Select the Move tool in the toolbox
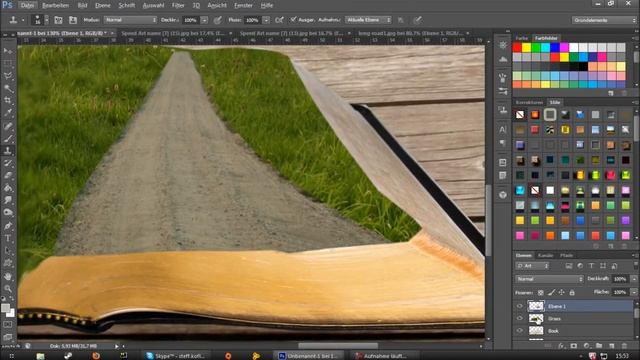The width and height of the screenshot is (640, 360). click(x=8, y=51)
